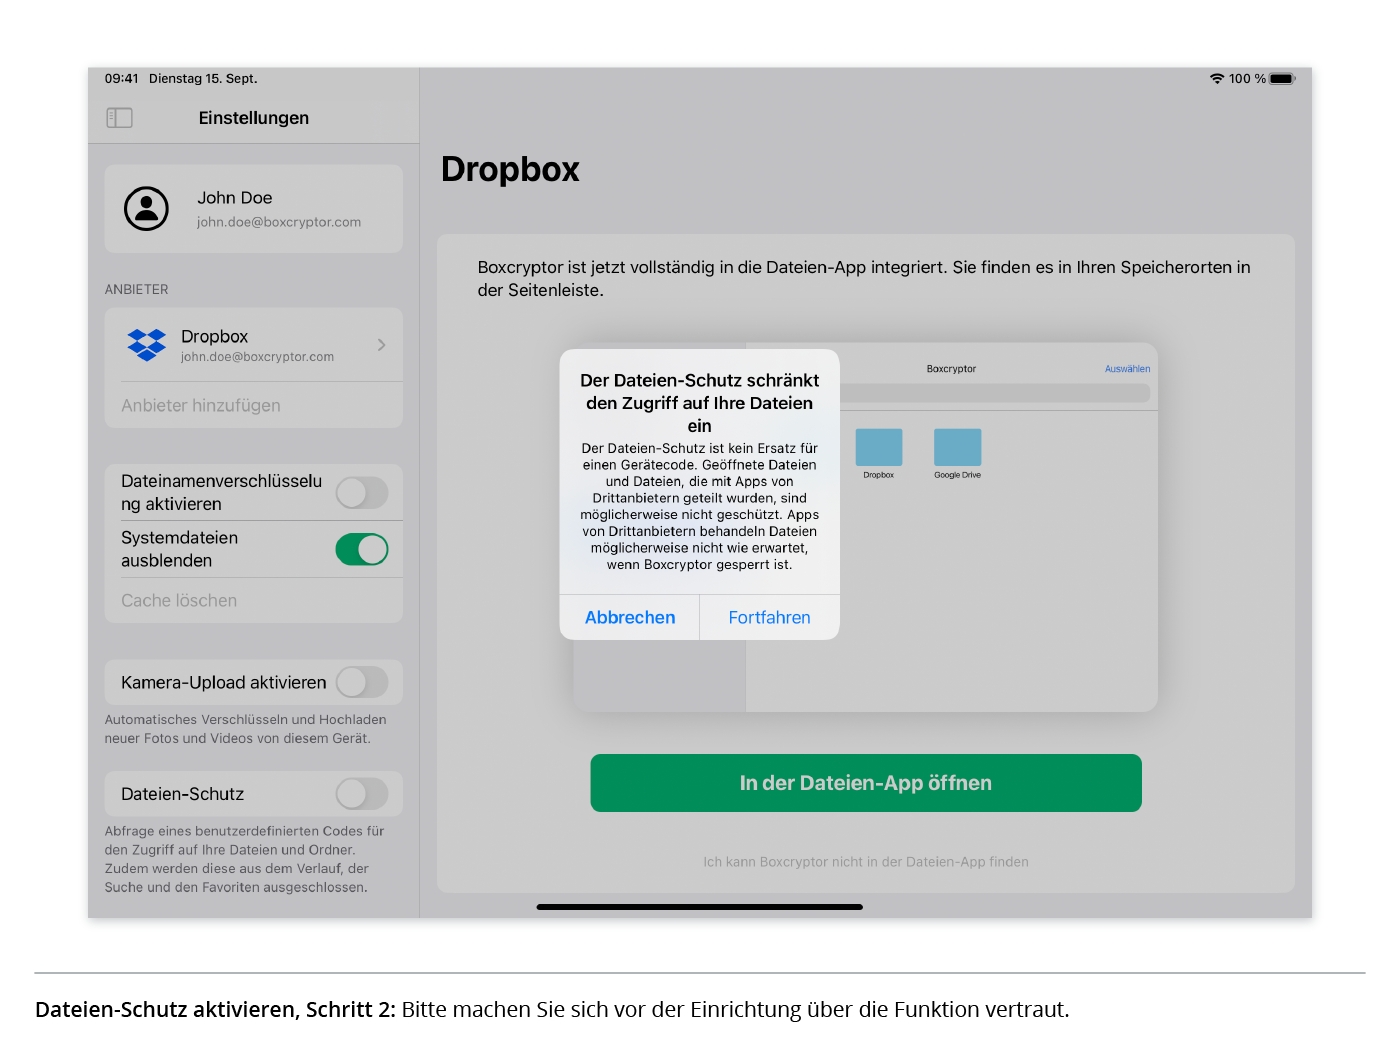Click dialog title Der Dateien-Schutz schränkt
Viewport: 1400px width, 1050px height.
click(x=700, y=403)
